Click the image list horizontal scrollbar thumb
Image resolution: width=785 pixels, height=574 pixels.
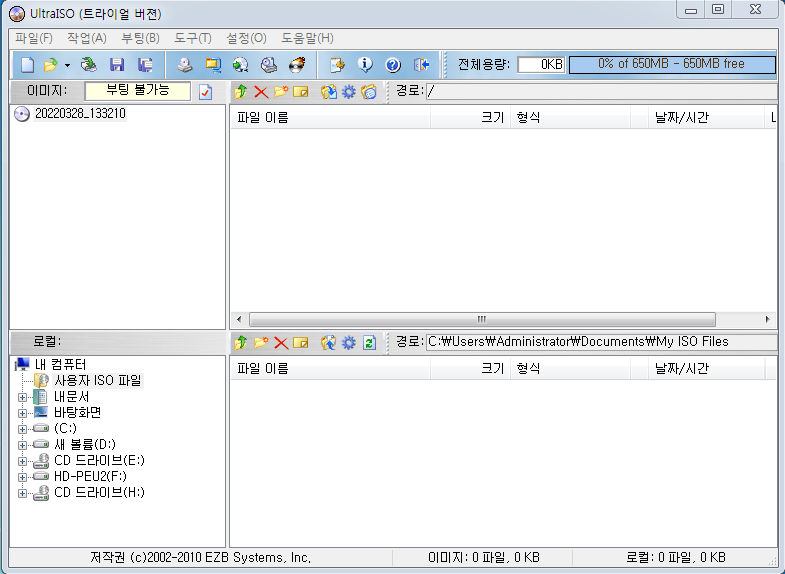pyautogui.click(x=482, y=319)
